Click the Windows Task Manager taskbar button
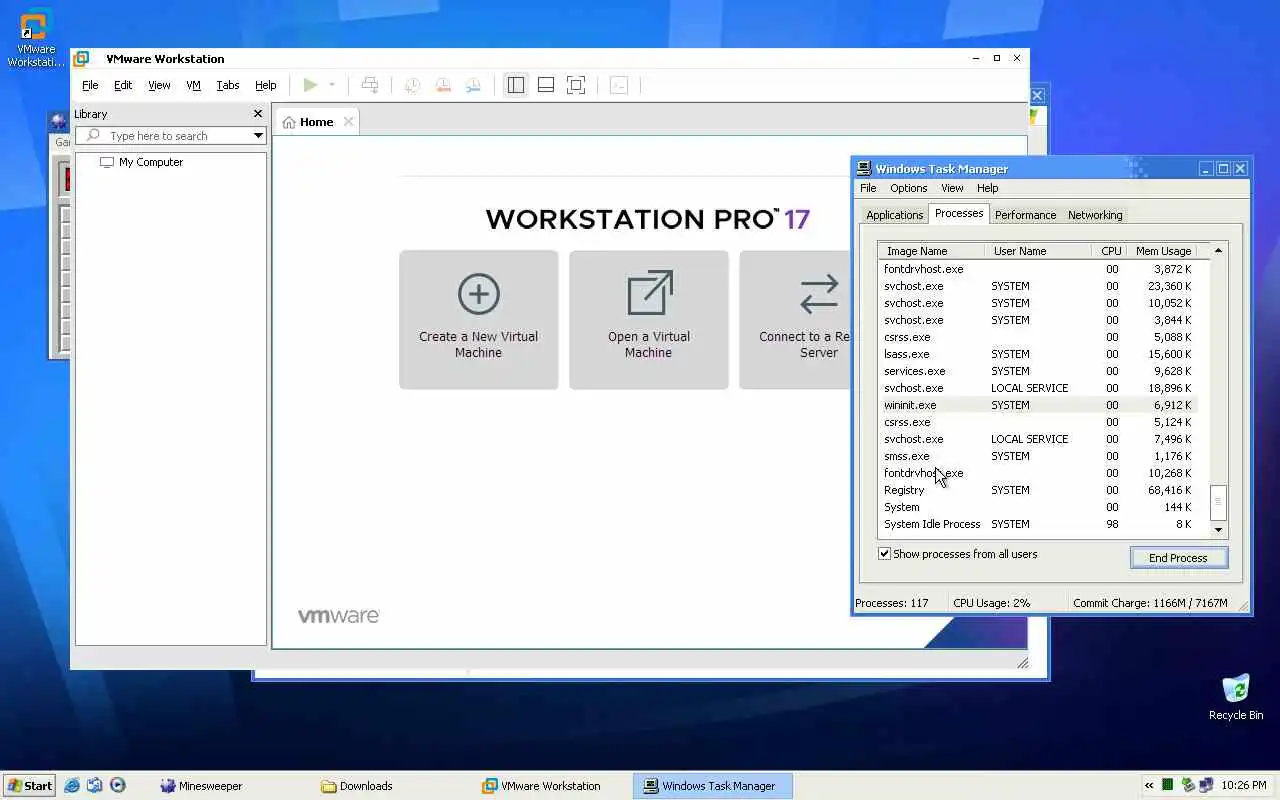 pos(712,786)
